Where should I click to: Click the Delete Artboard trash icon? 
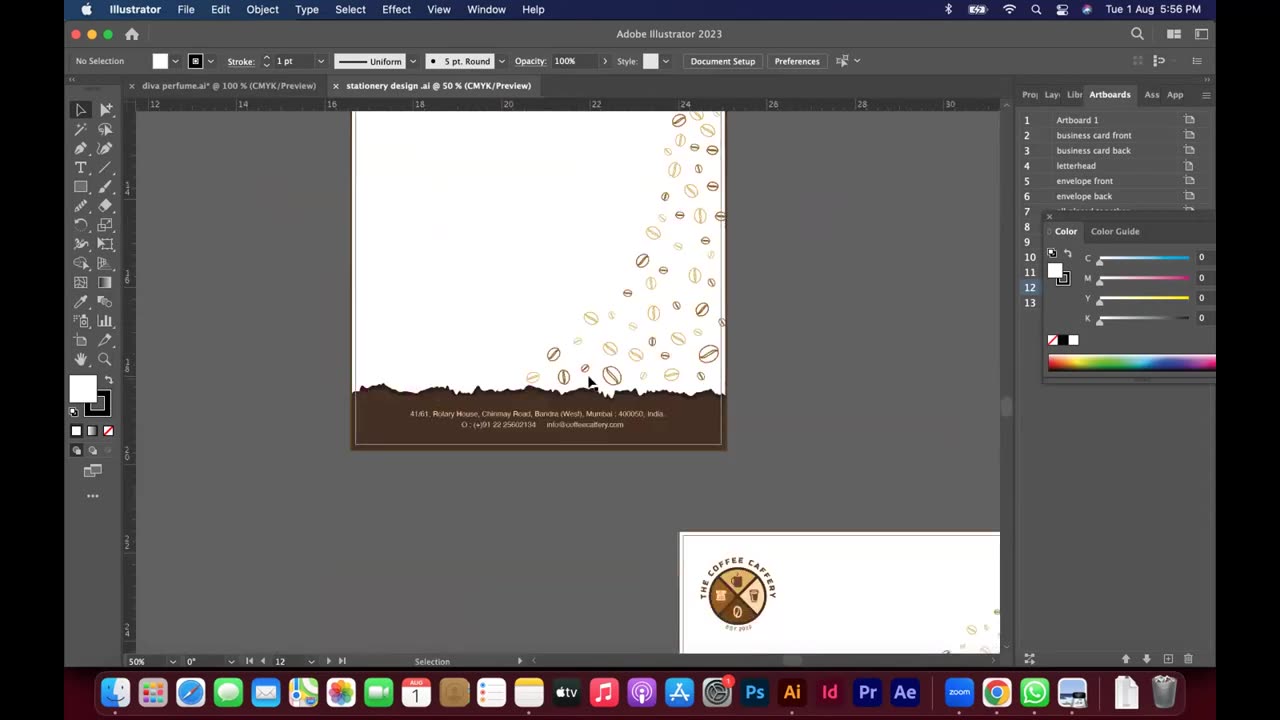(1188, 659)
